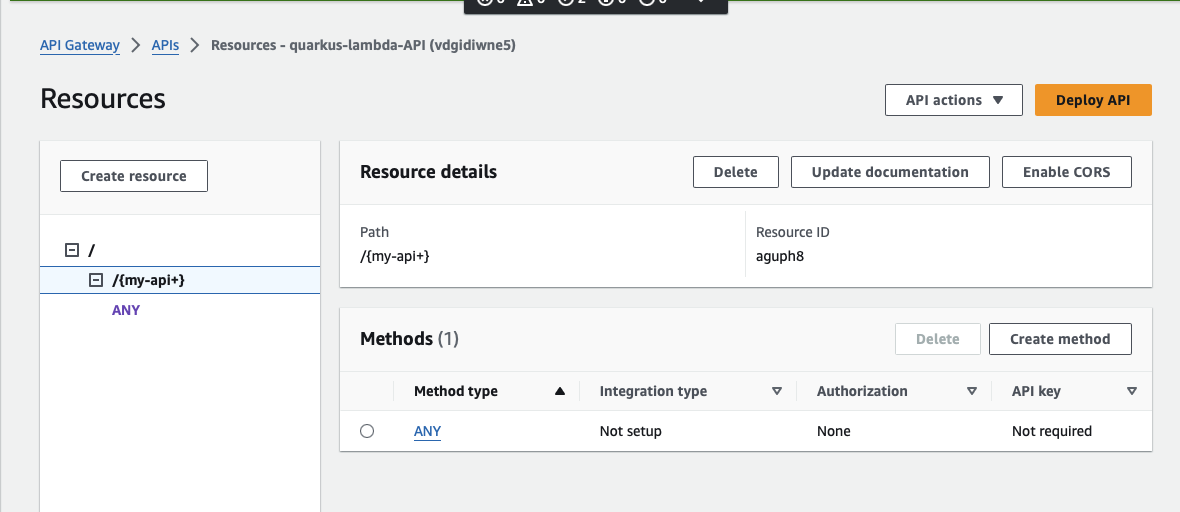The image size is (1180, 512).
Task: Click the Resource ID label
Action: click(792, 232)
